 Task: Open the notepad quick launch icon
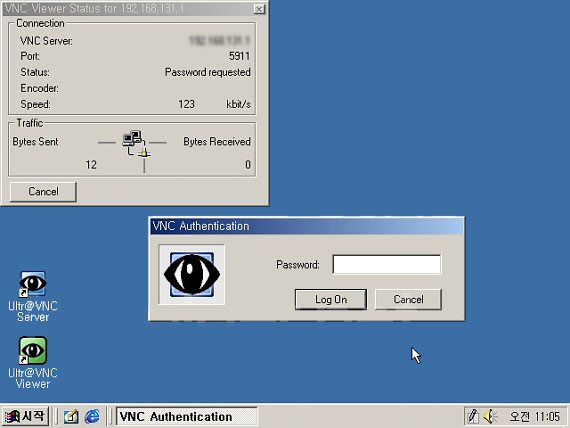[71, 416]
